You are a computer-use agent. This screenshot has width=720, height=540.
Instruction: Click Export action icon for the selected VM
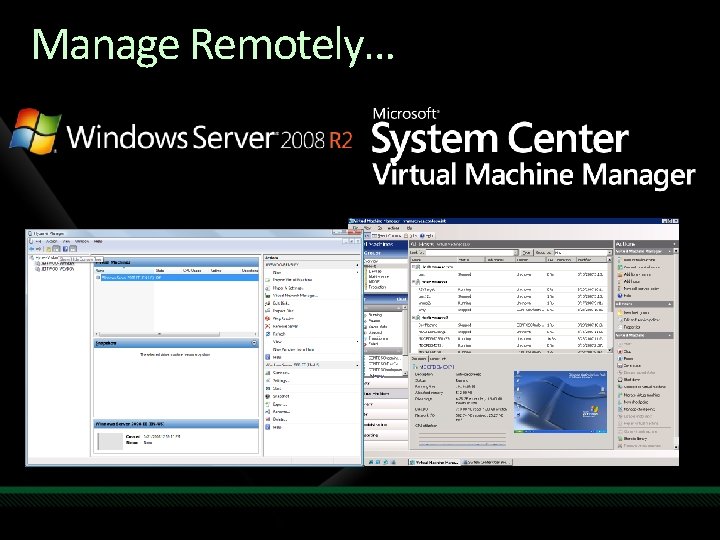[268, 404]
